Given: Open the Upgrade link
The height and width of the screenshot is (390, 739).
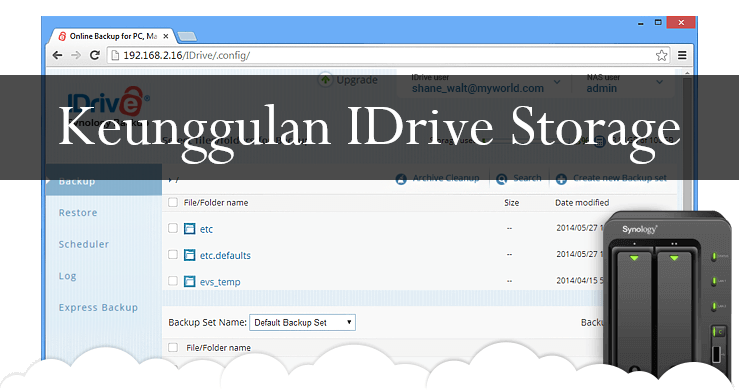Looking at the screenshot, I should click(357, 80).
